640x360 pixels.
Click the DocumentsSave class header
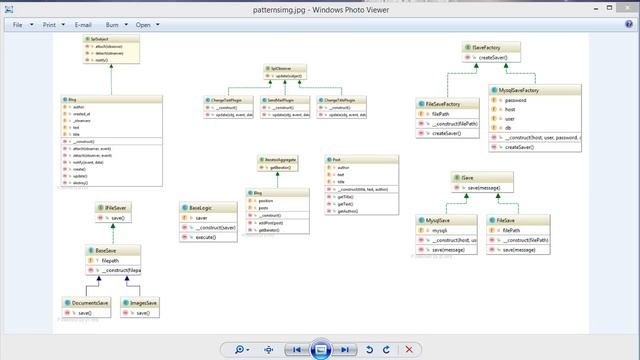(86, 303)
